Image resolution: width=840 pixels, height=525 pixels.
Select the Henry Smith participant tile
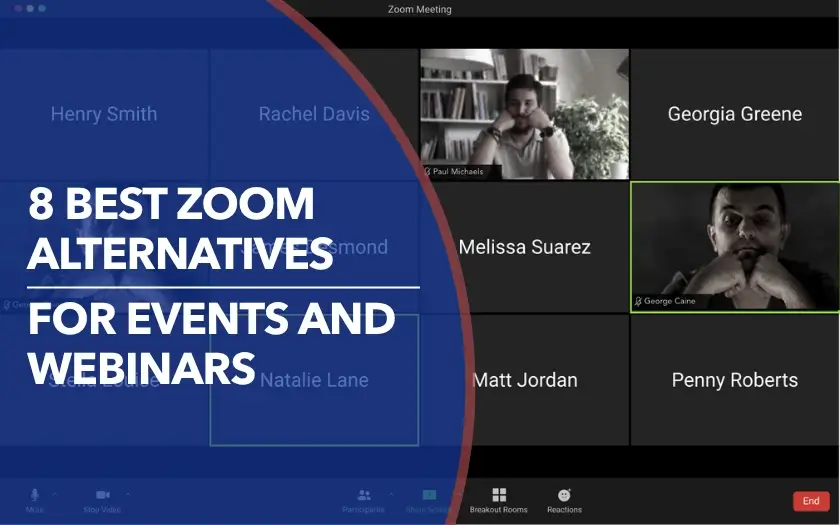(104, 114)
